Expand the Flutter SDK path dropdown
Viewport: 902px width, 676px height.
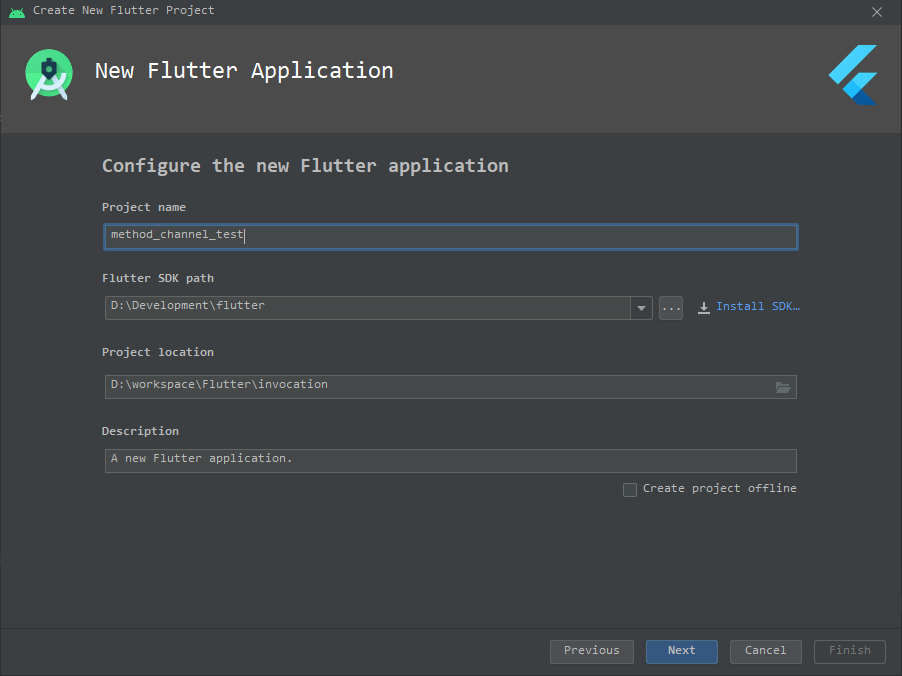tap(641, 308)
